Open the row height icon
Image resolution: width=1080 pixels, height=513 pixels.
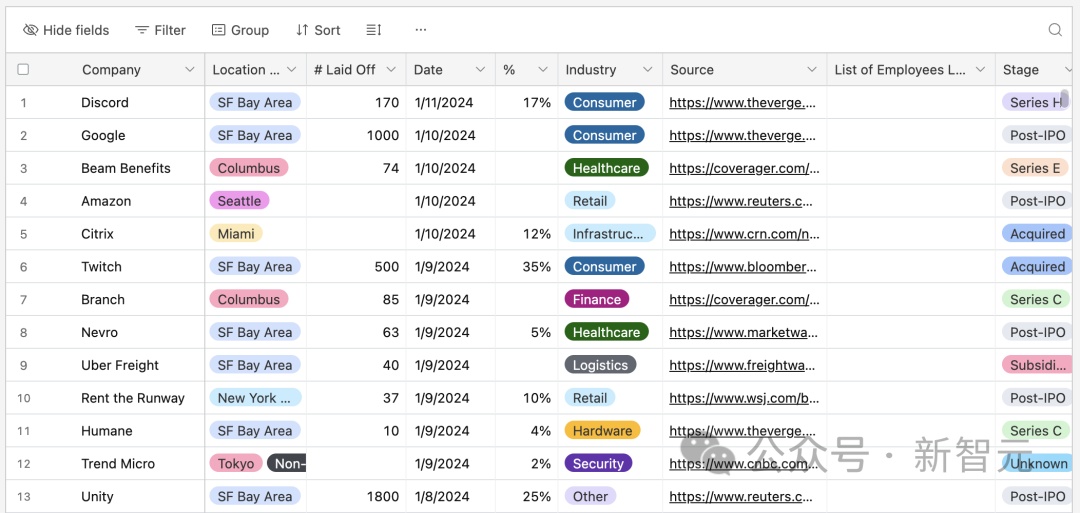(374, 30)
